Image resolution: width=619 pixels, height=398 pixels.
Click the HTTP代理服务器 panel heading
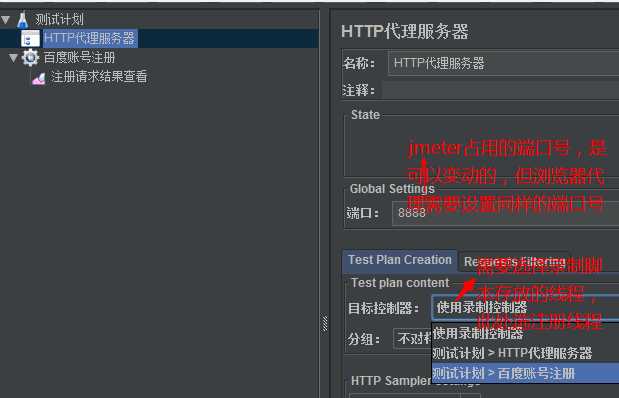pyautogui.click(x=405, y=32)
